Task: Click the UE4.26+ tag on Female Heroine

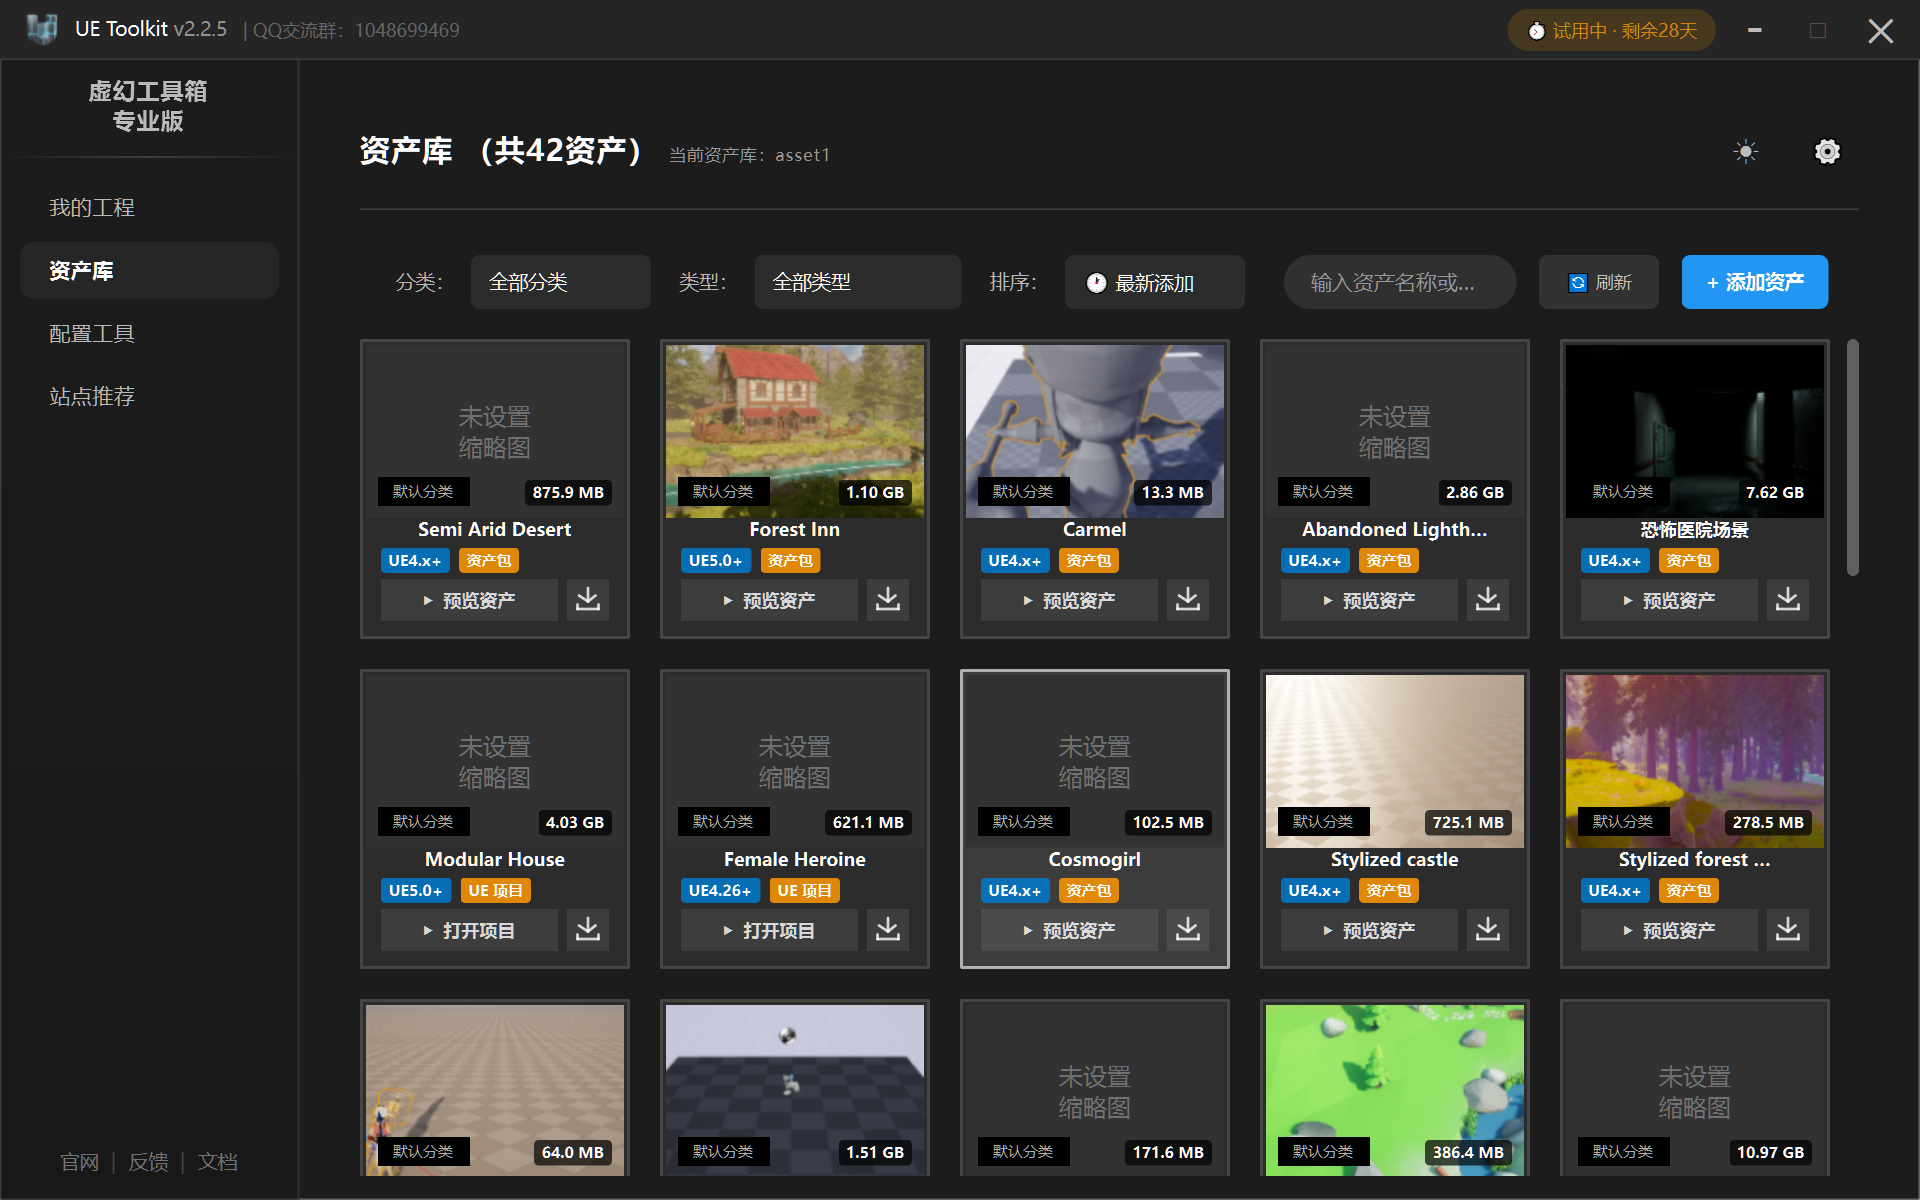Action: [720, 891]
